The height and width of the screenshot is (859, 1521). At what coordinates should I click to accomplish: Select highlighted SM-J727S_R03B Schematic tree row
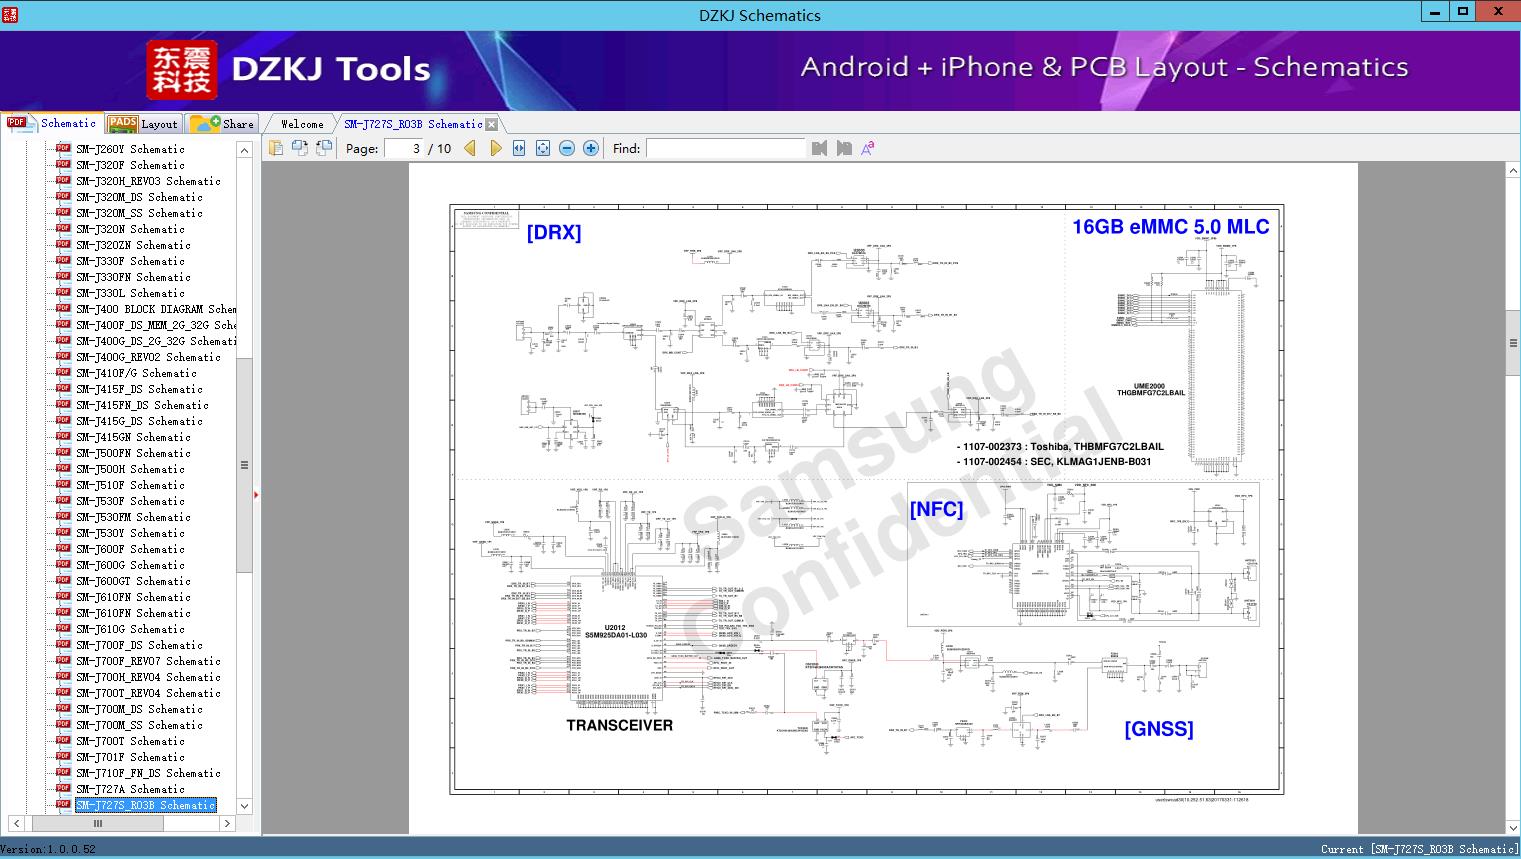pos(145,805)
